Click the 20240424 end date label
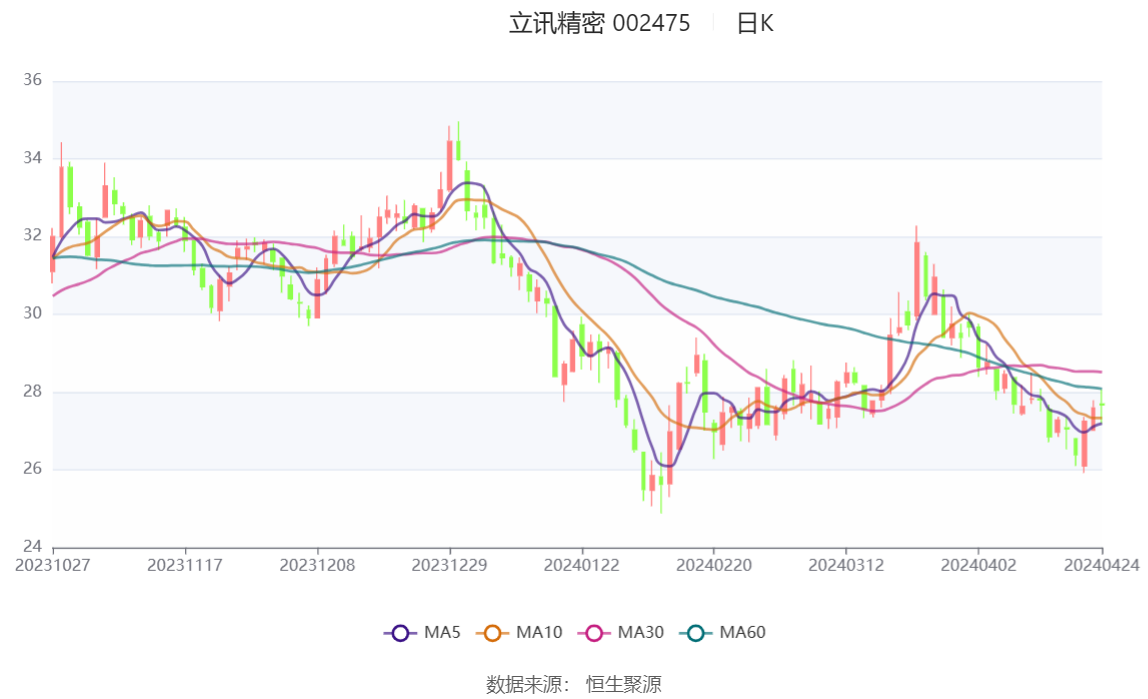Screen dimensions: 1148x699 click(x=1102, y=566)
